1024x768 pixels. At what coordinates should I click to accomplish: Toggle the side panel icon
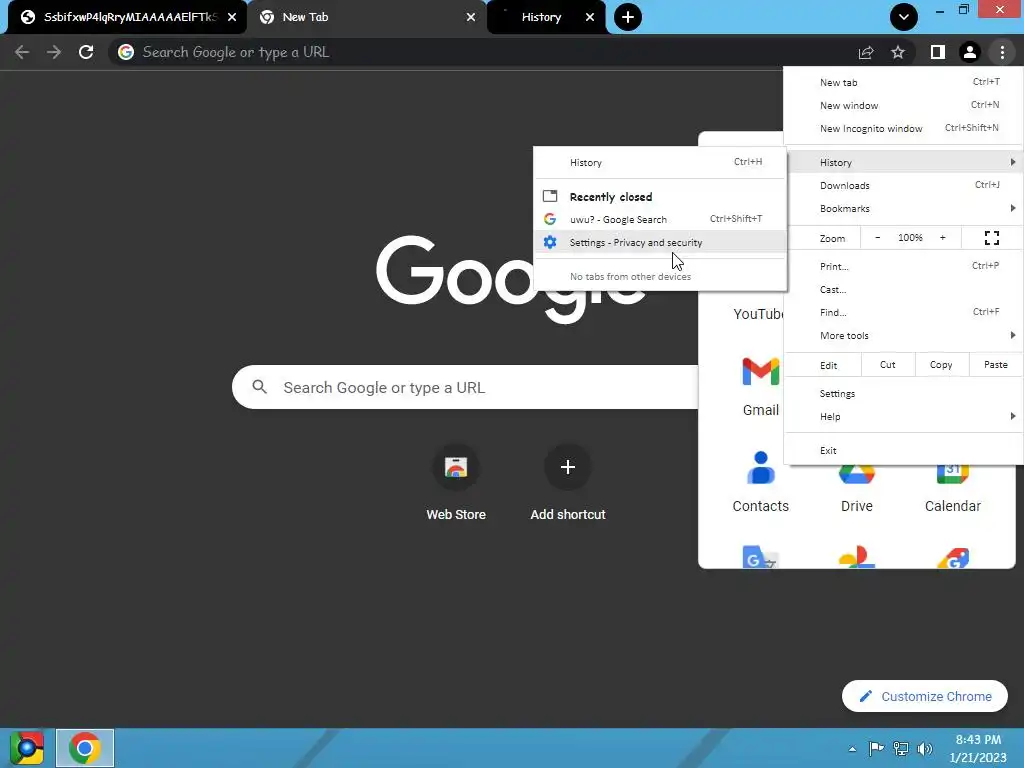point(938,52)
